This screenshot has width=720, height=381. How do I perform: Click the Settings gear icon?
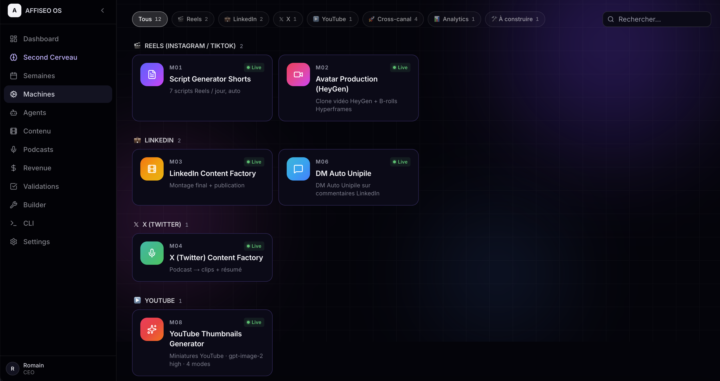coord(14,241)
